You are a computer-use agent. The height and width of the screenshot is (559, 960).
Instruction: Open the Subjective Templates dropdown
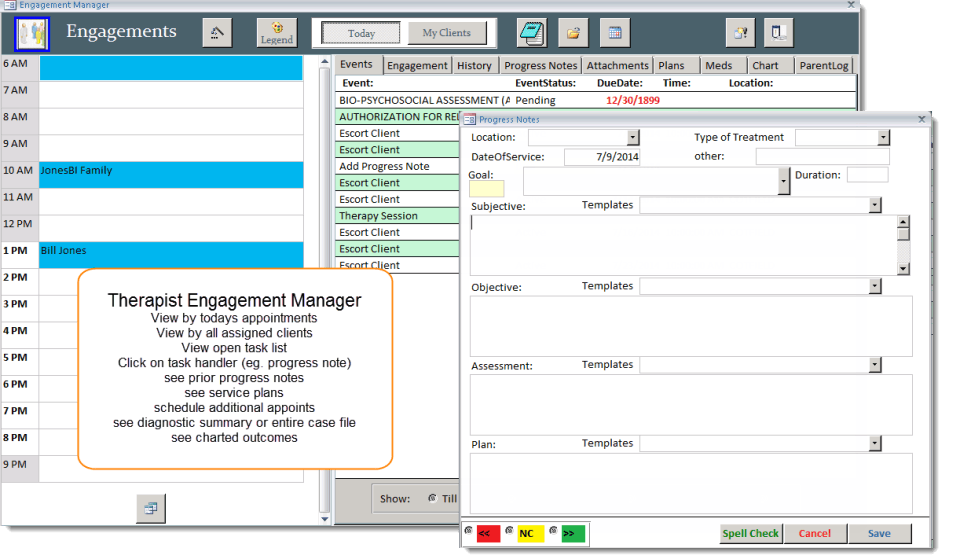(x=875, y=205)
